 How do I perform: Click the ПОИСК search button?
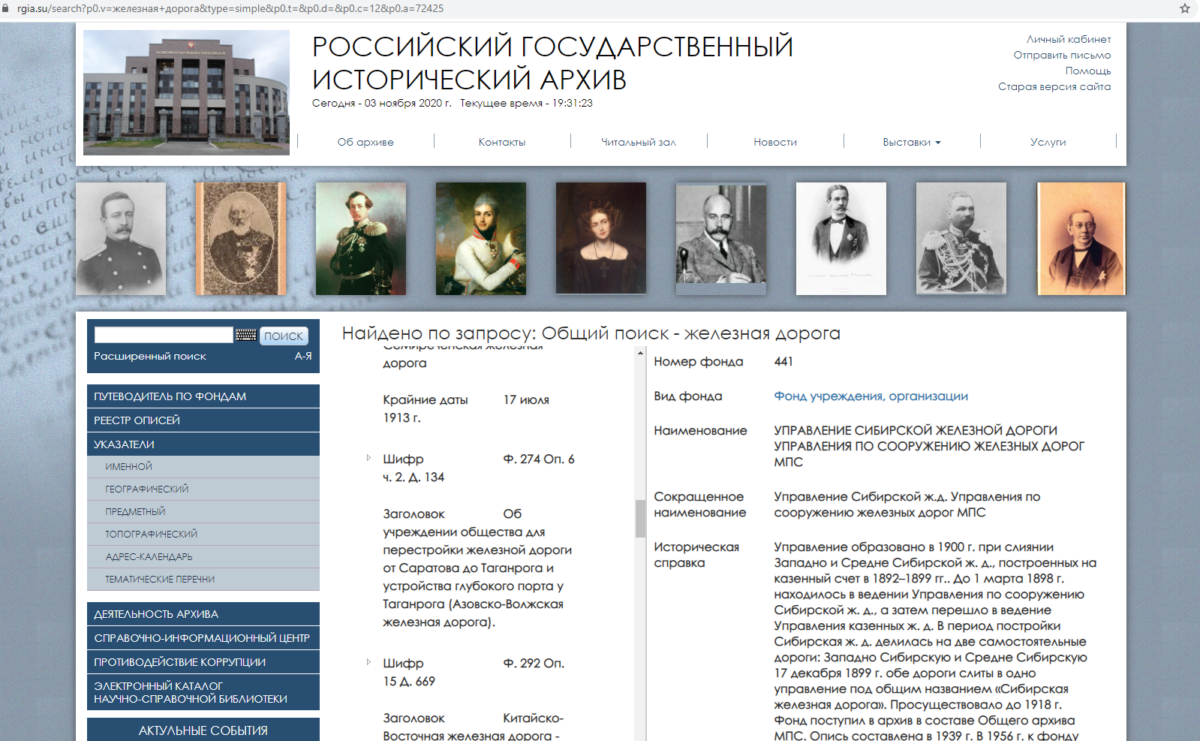click(285, 336)
